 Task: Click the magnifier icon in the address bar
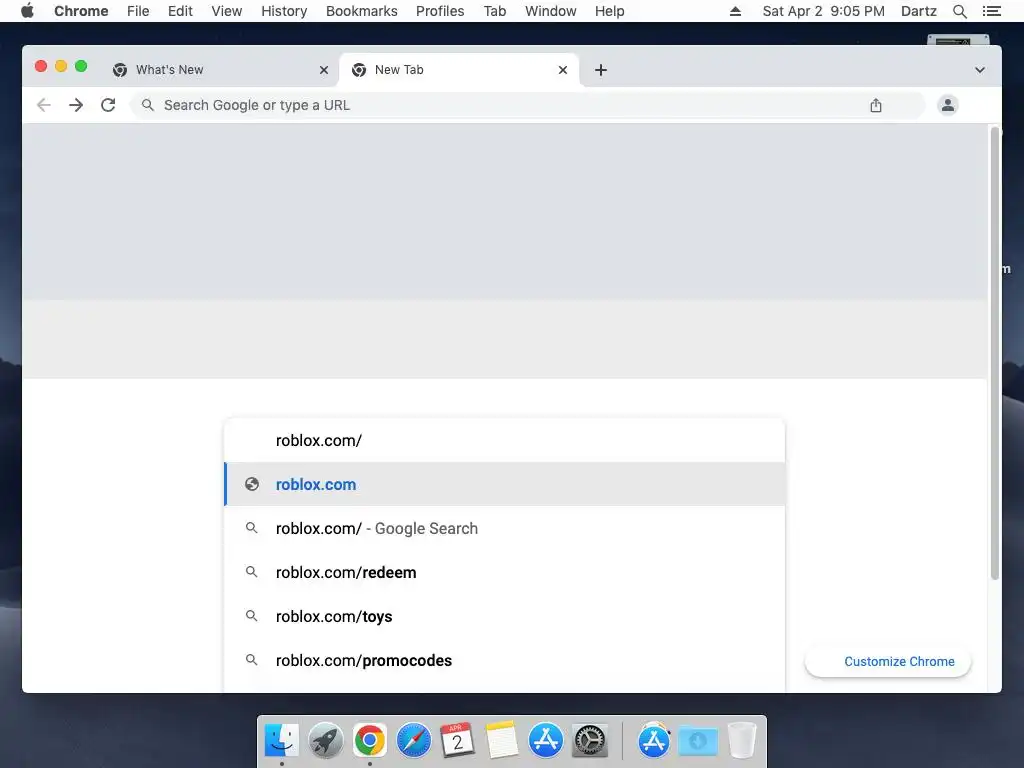tap(148, 105)
